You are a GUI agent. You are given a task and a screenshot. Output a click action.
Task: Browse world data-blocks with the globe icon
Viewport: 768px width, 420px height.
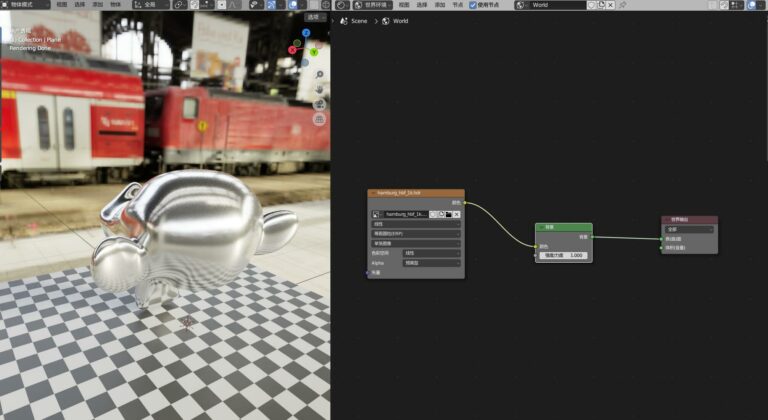[521, 5]
